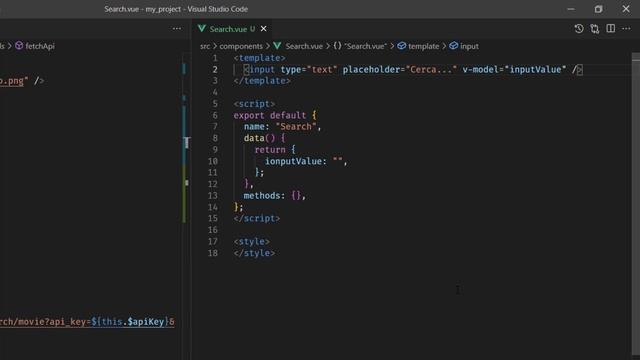The image size is (640, 360).
Task: Click the Vue icon on Search.vue tab
Action: [x=202, y=29]
